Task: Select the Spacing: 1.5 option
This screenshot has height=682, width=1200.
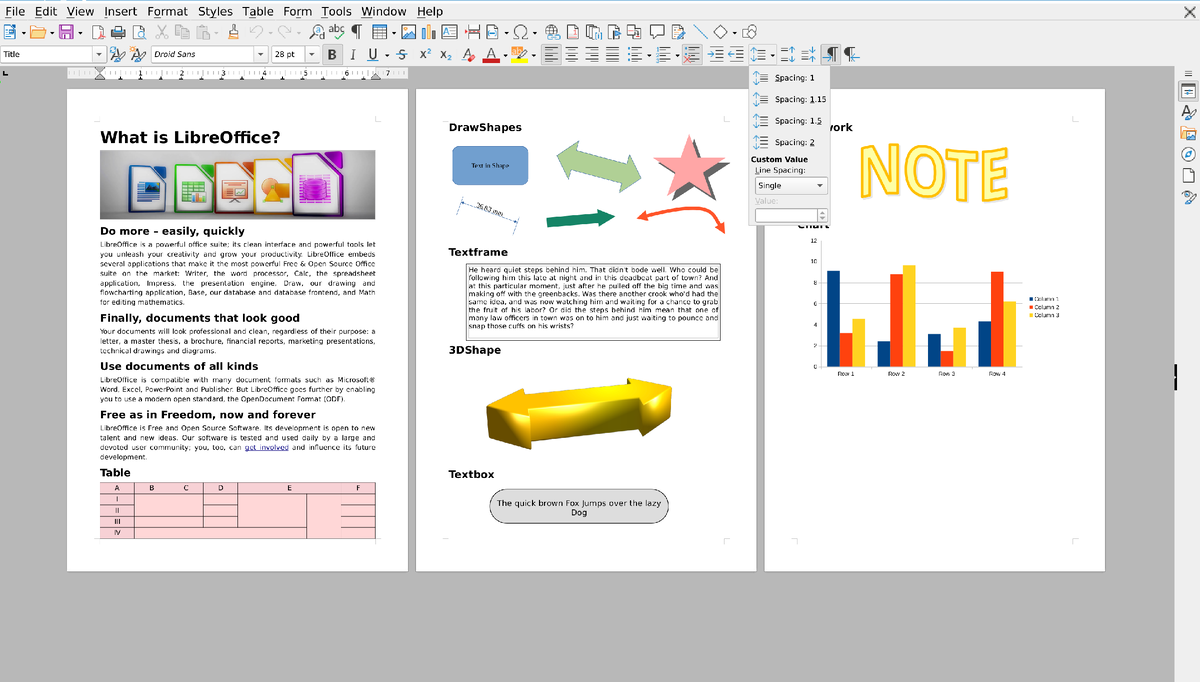Action: [790, 120]
